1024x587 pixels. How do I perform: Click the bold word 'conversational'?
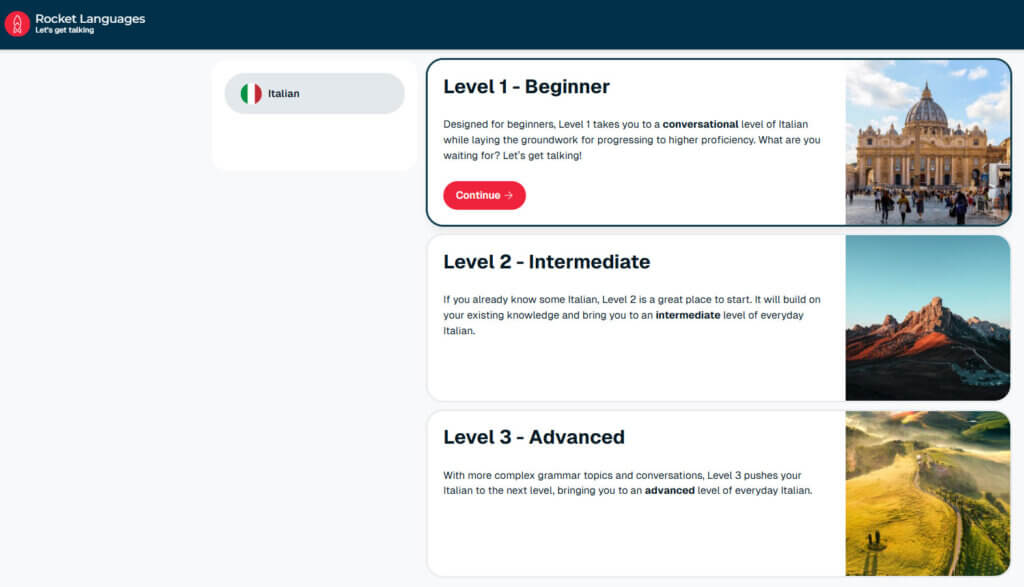click(x=700, y=124)
